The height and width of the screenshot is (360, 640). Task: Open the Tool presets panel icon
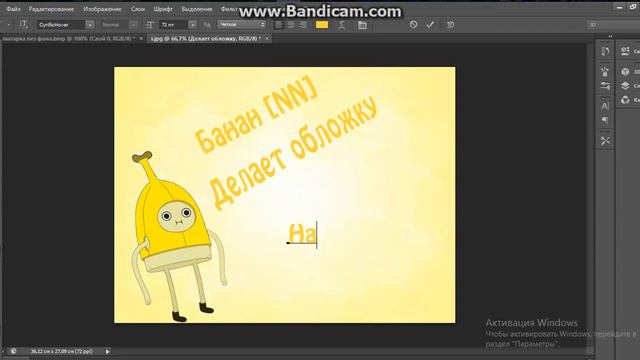point(605,140)
